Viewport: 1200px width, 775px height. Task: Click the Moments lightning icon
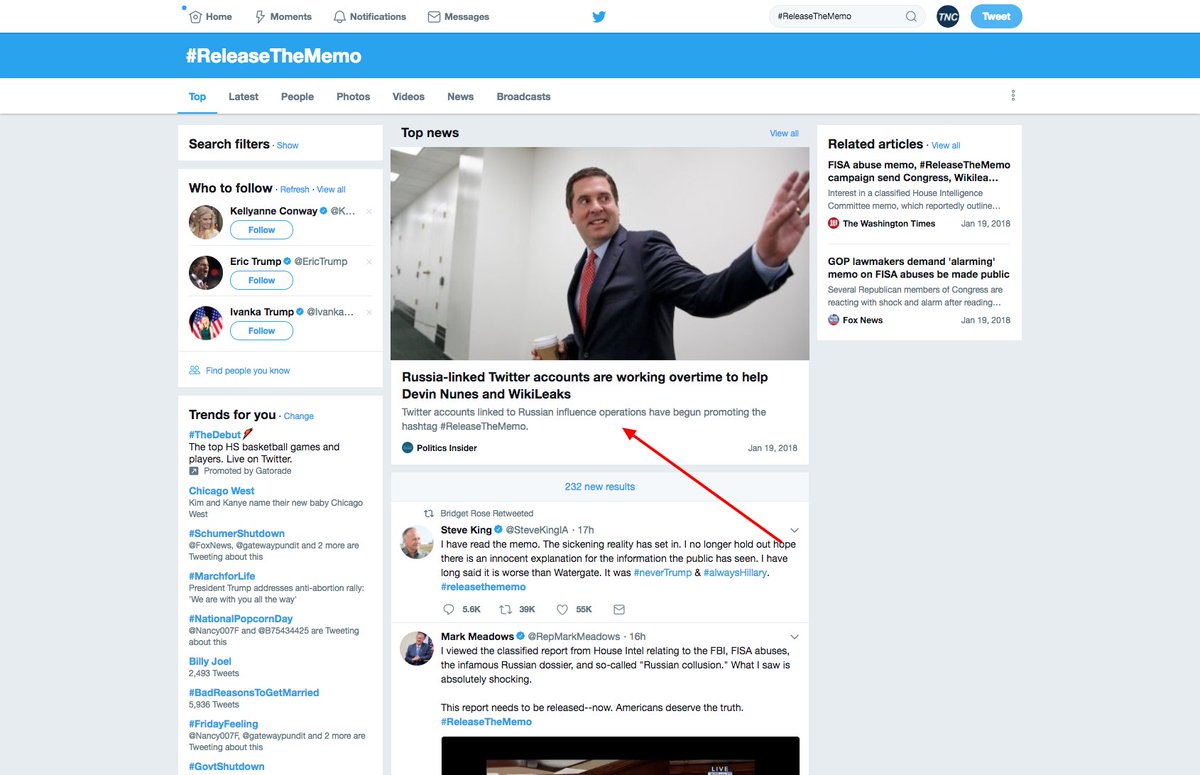pyautogui.click(x=260, y=16)
